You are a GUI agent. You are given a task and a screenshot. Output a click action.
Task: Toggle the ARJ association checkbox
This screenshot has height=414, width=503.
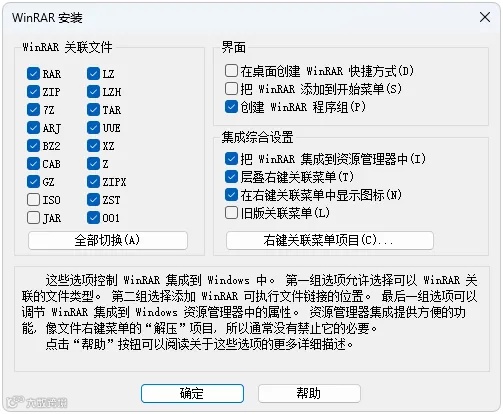(x=33, y=128)
